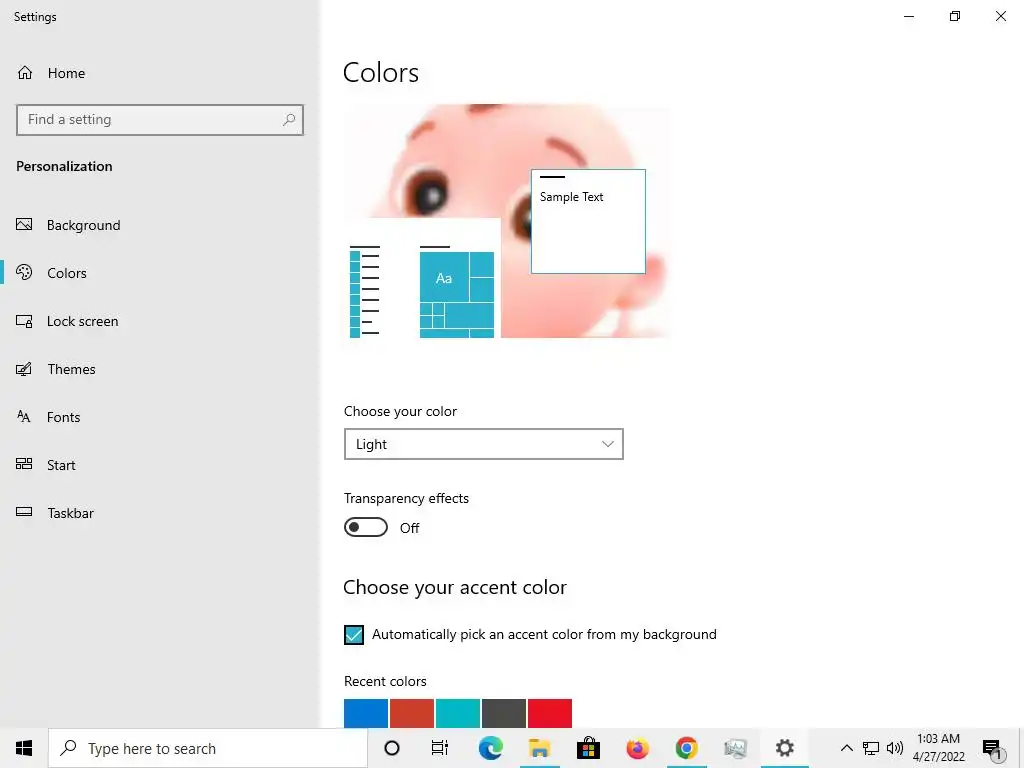Viewport: 1024px width, 768px height.
Task: Show hidden system tray icons
Action: coord(846,748)
